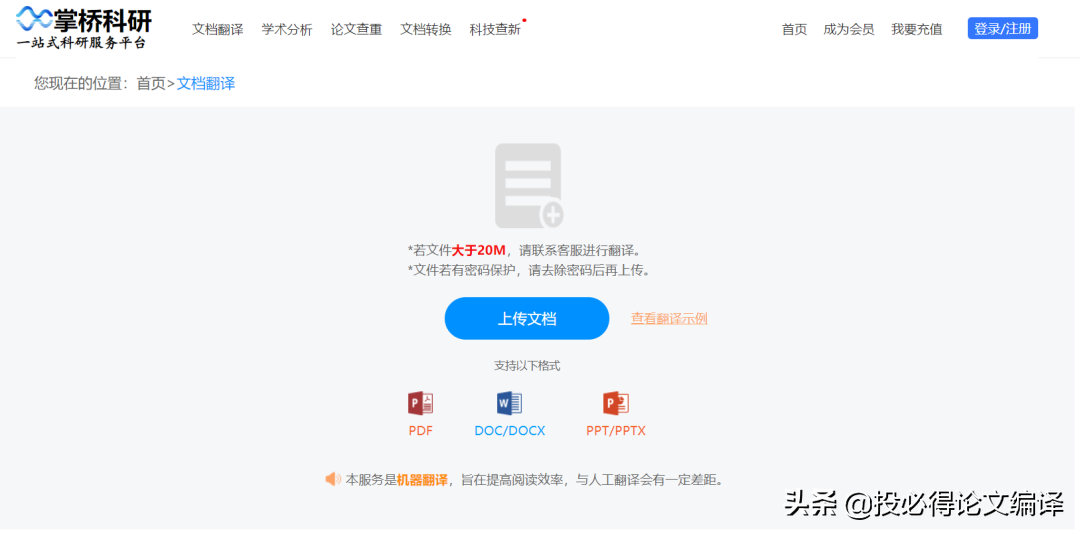Click the Word DOC/DOCX format icon

tap(509, 403)
